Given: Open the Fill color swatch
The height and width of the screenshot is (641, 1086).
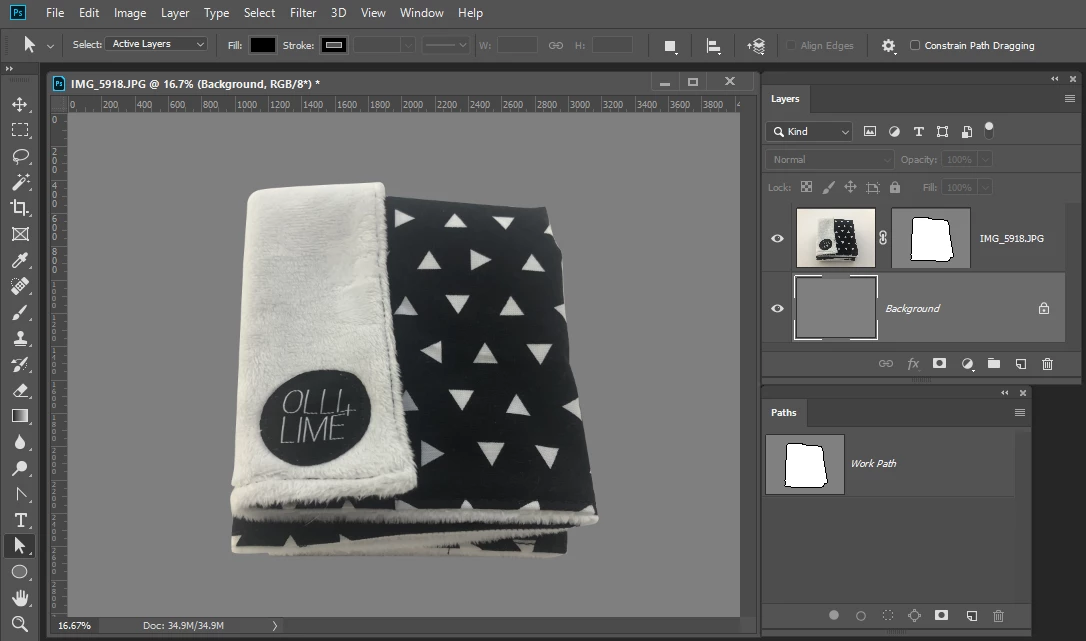Looking at the screenshot, I should (x=262, y=45).
